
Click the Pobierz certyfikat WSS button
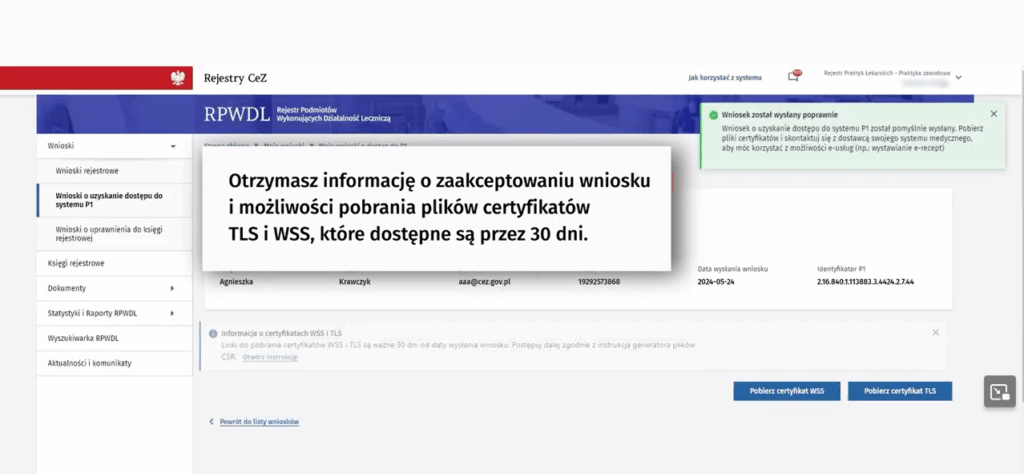[786, 391]
